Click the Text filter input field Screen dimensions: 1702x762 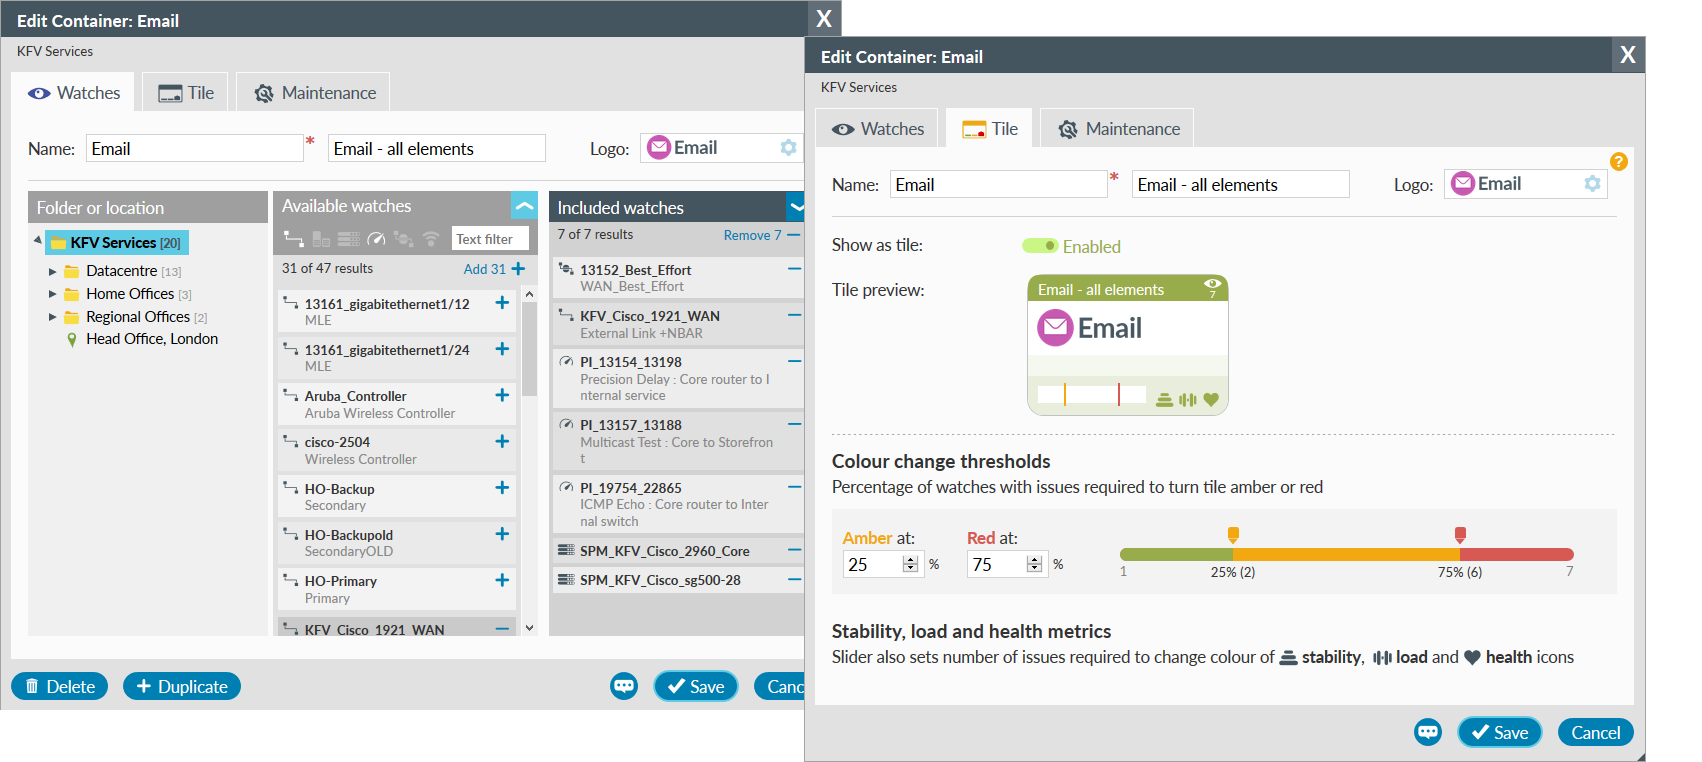tap(490, 239)
